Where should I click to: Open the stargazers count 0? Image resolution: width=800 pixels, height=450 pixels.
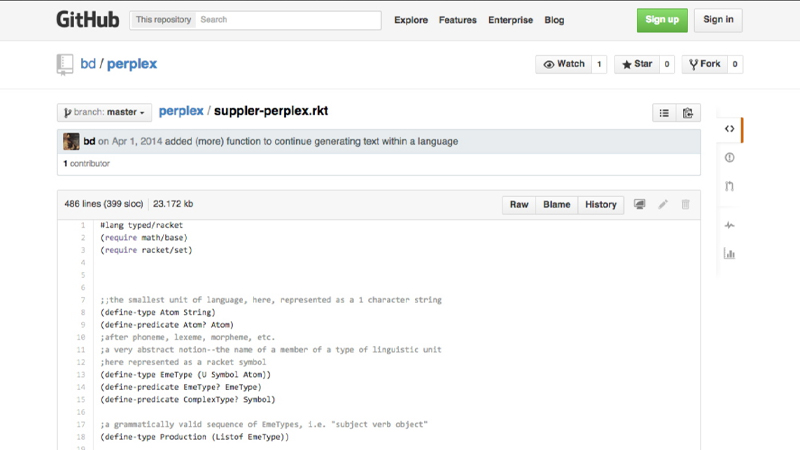667,64
